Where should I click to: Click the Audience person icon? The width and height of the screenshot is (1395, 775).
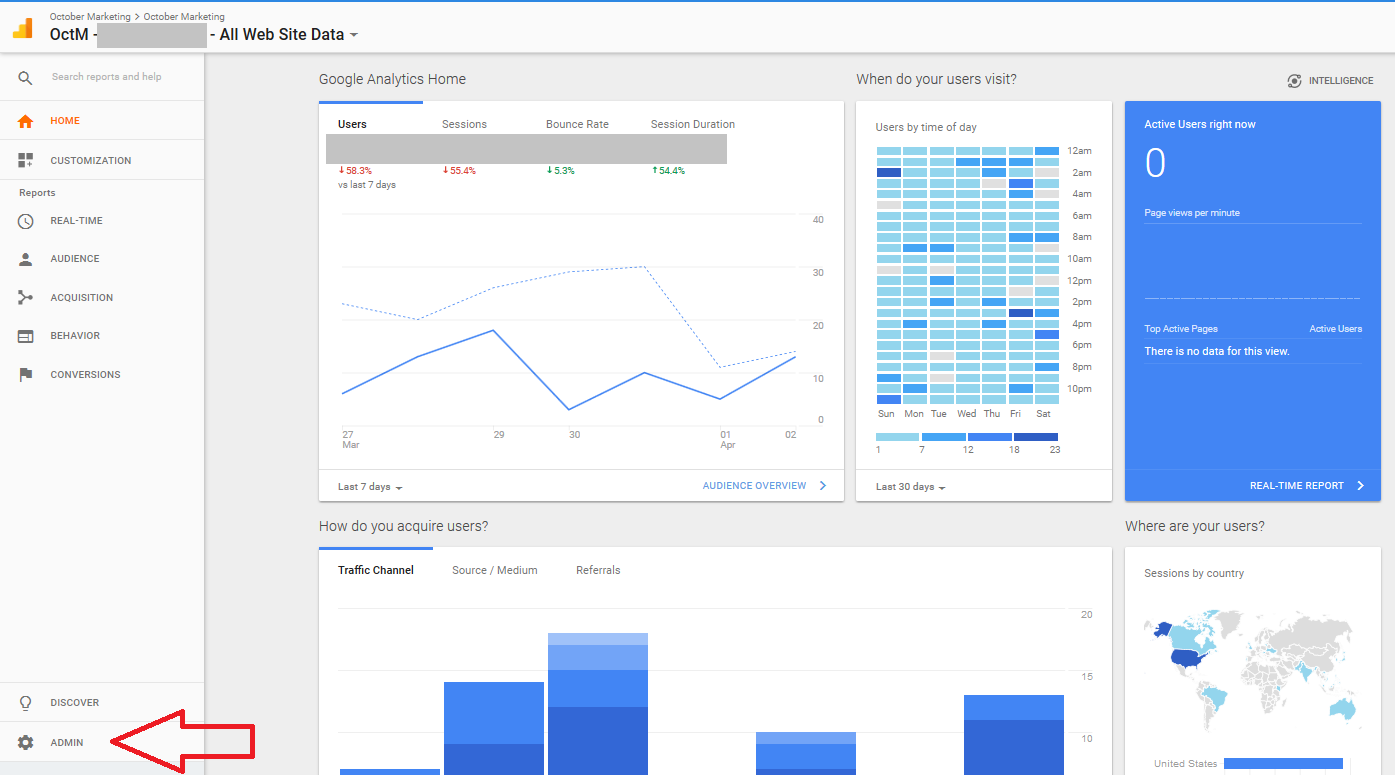[x=26, y=259]
